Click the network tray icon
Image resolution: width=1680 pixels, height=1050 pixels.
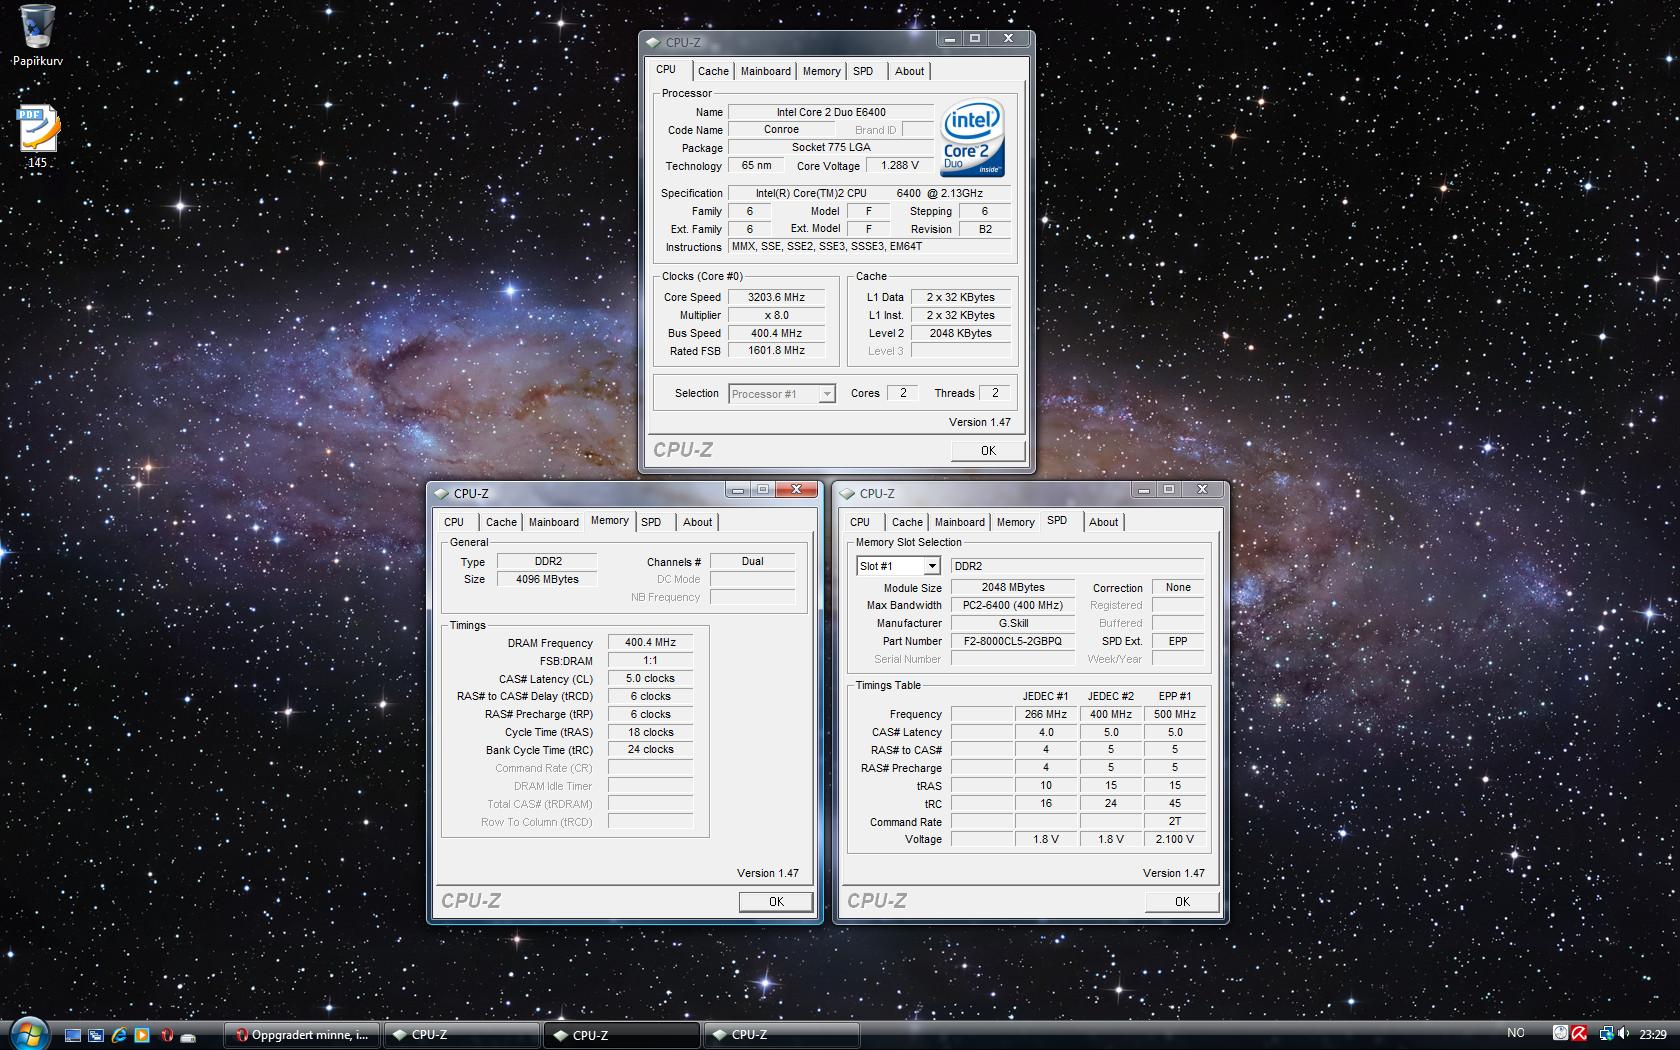tap(1607, 1034)
